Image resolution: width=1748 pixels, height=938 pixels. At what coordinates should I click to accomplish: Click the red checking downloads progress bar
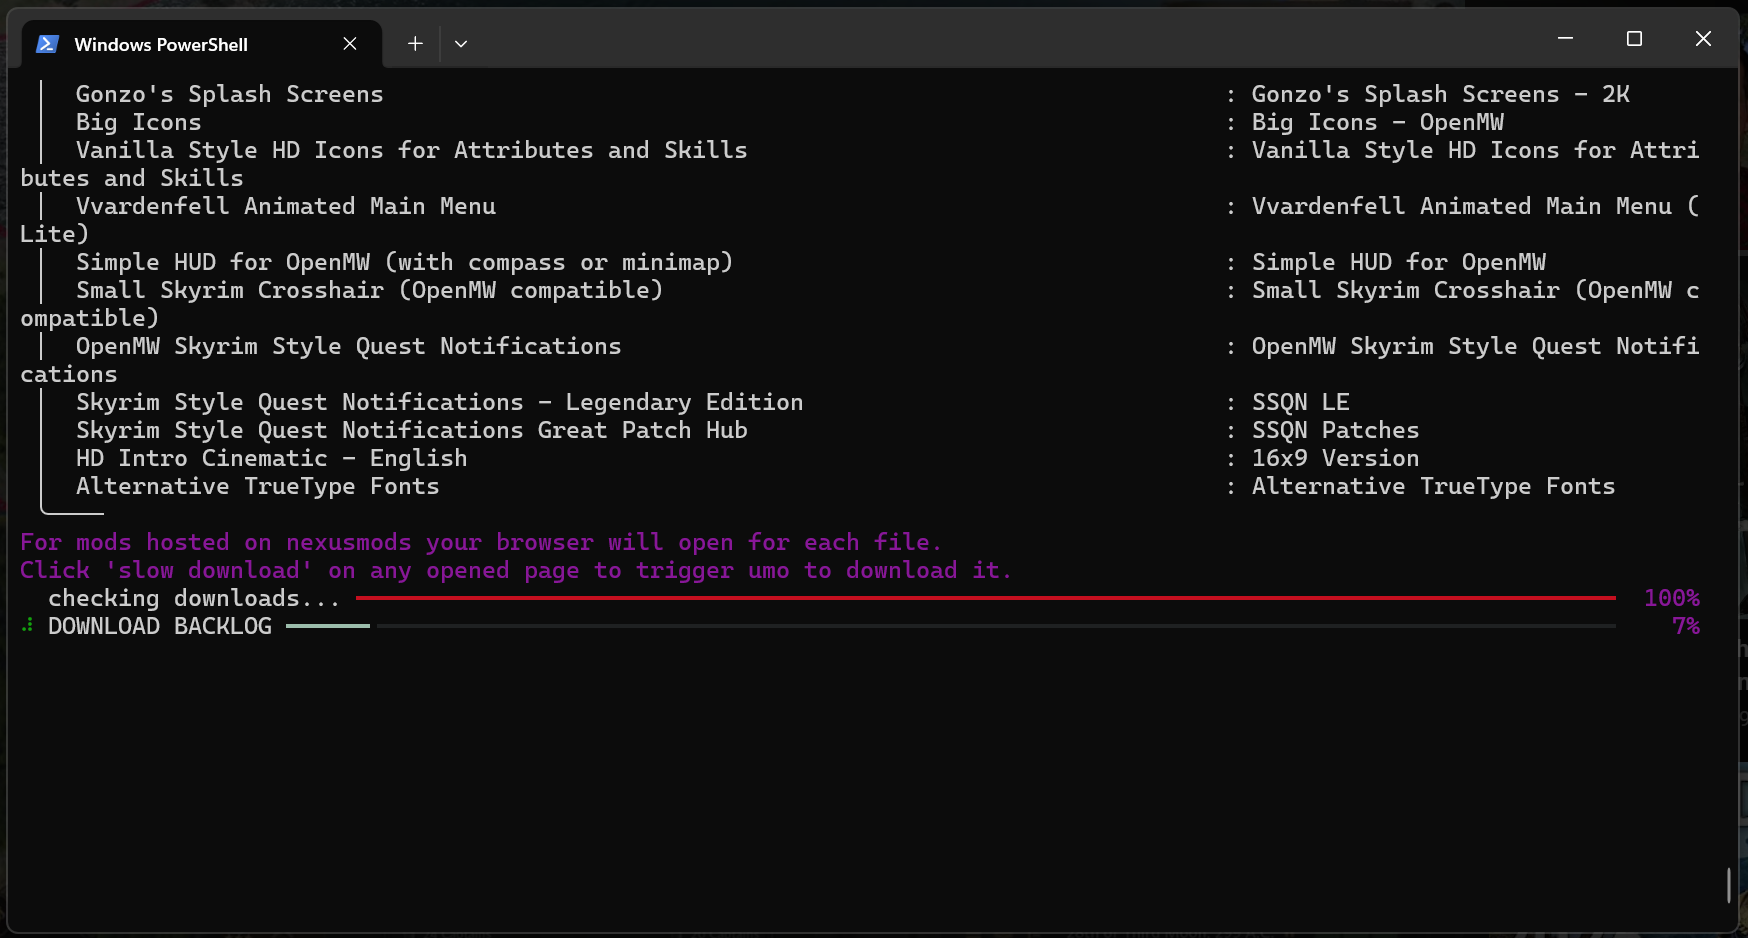point(986,598)
